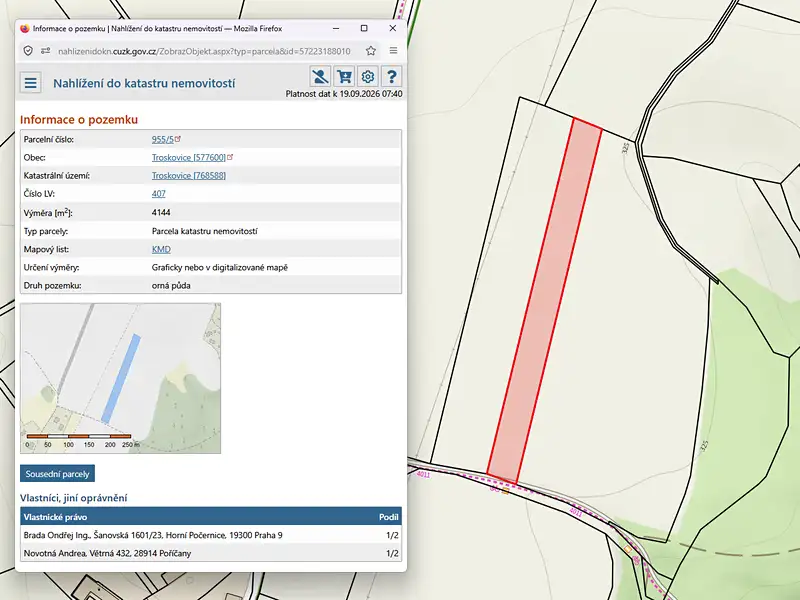This screenshot has width=800, height=600.
Task: Open the Firefox application menu
Action: point(393,51)
